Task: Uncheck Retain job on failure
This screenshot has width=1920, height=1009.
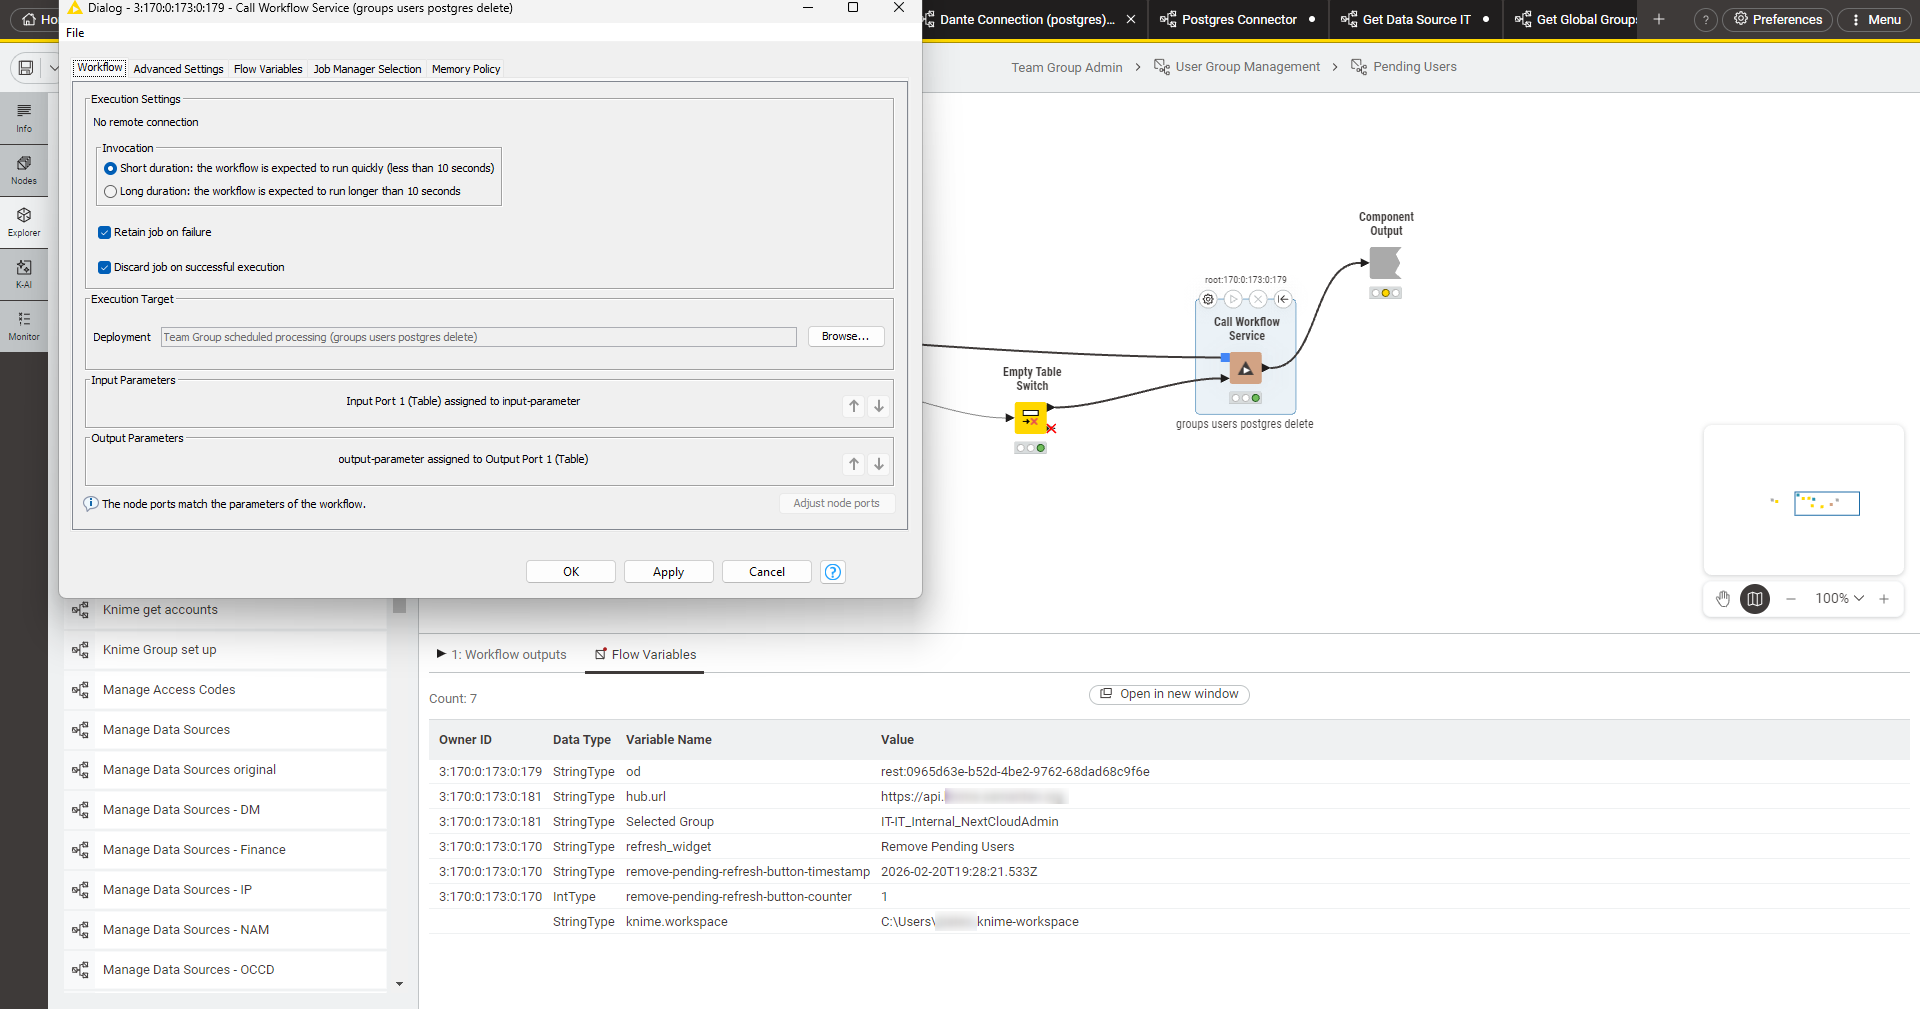Action: coord(105,233)
